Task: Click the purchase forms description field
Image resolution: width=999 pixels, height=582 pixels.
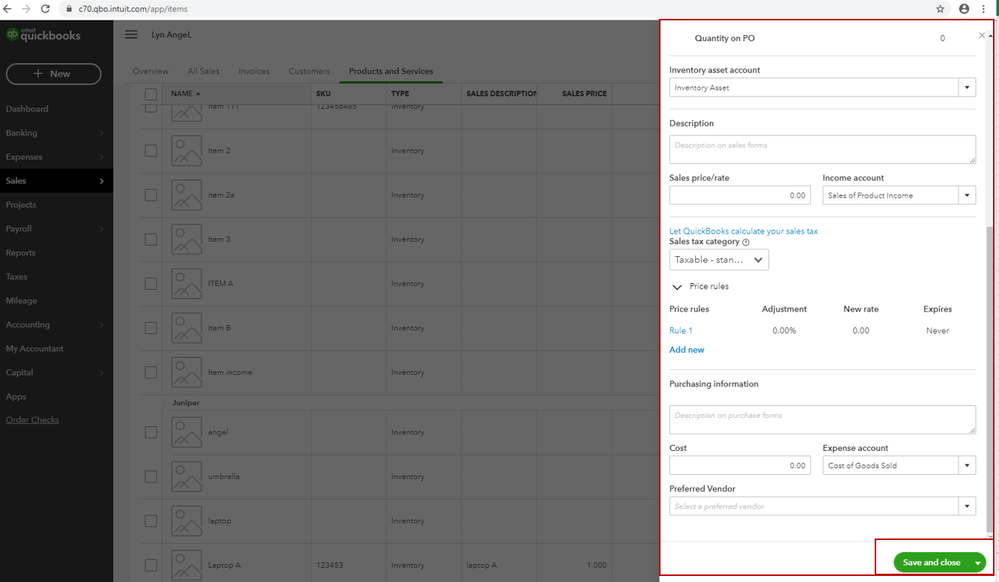Action: tap(823, 419)
